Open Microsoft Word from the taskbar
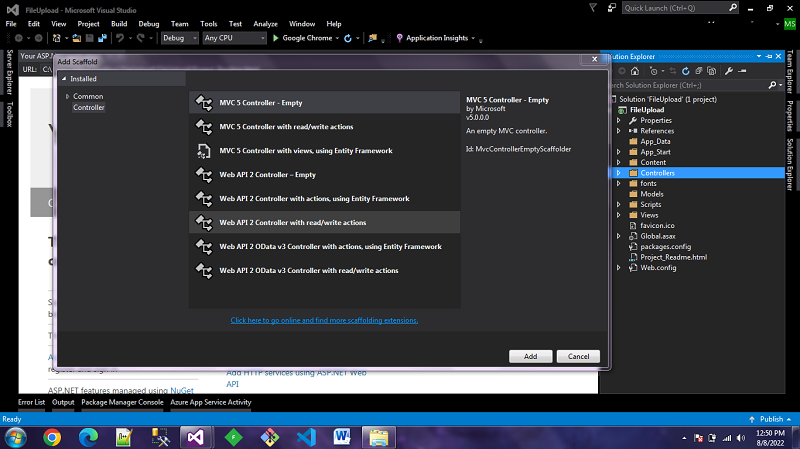This screenshot has height=449, width=800. [342, 437]
